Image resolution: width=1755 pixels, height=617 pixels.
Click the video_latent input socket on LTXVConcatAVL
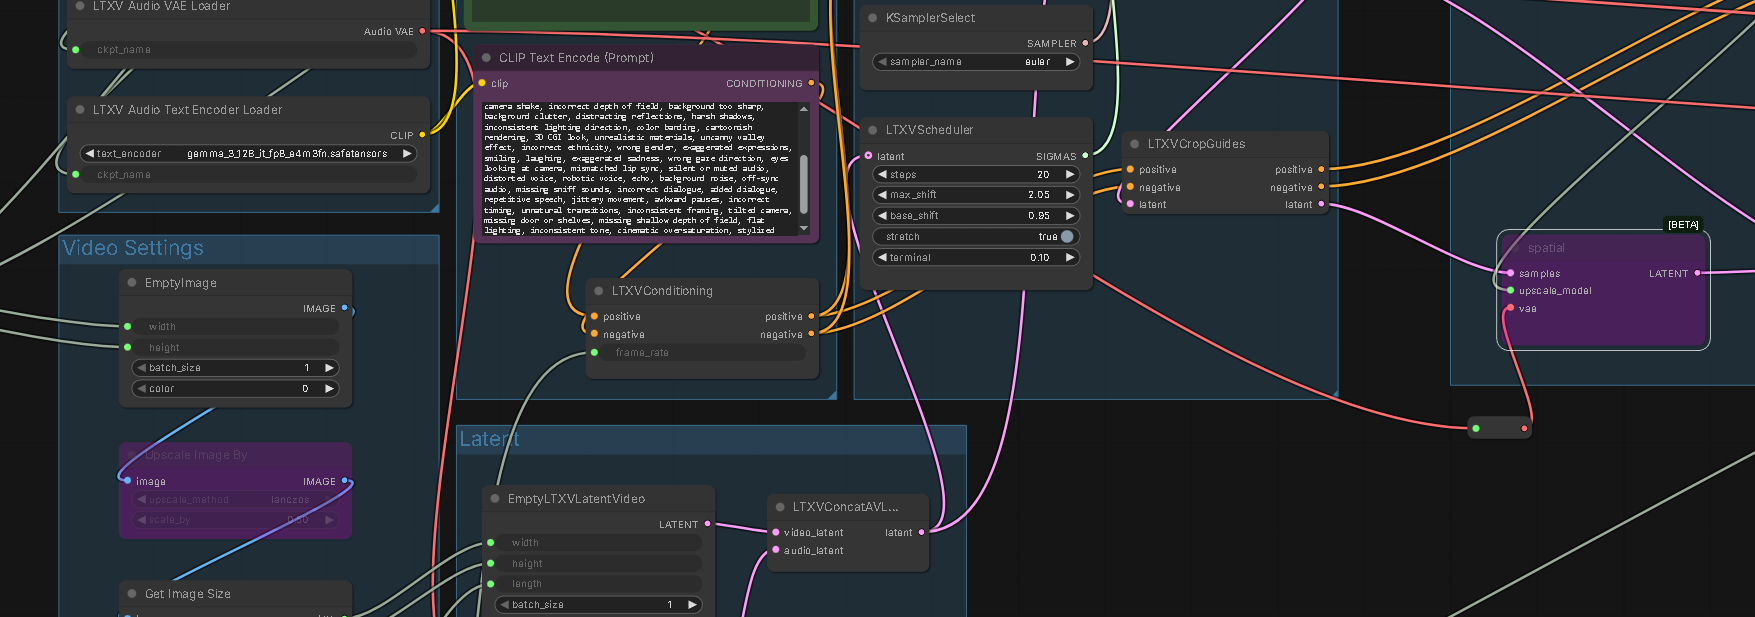click(x=775, y=532)
